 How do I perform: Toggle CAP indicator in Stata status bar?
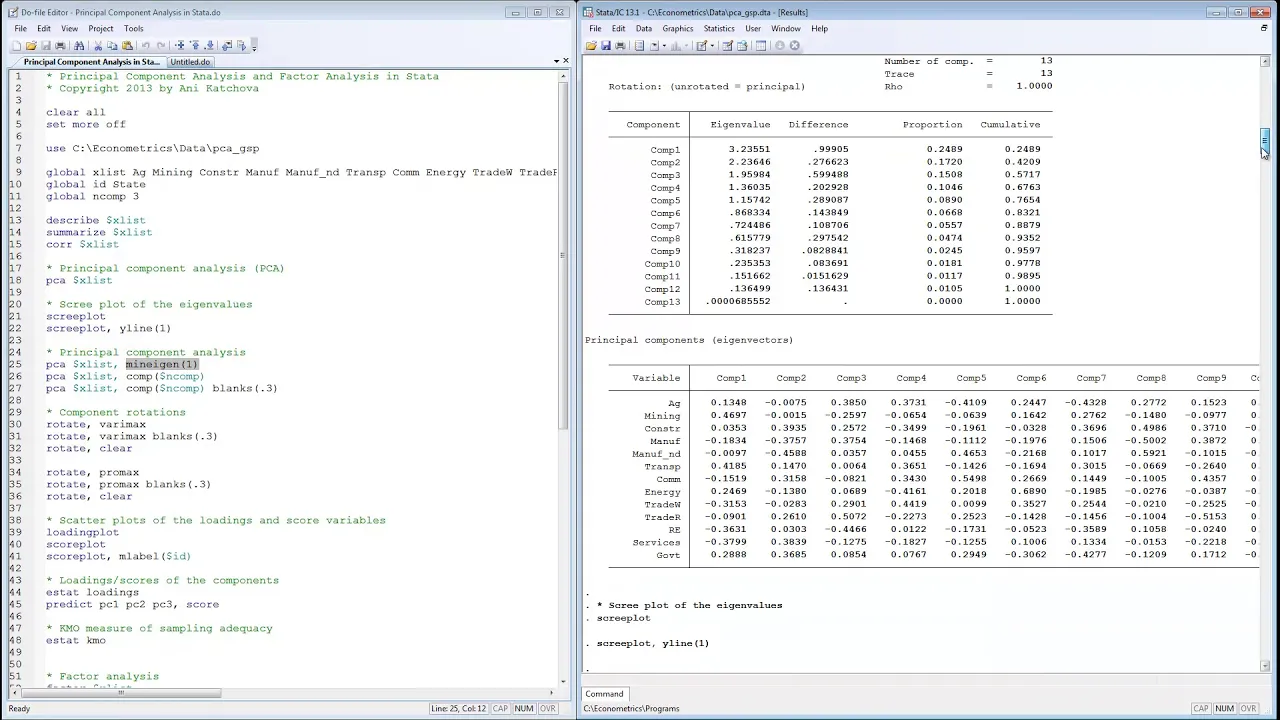1200,708
